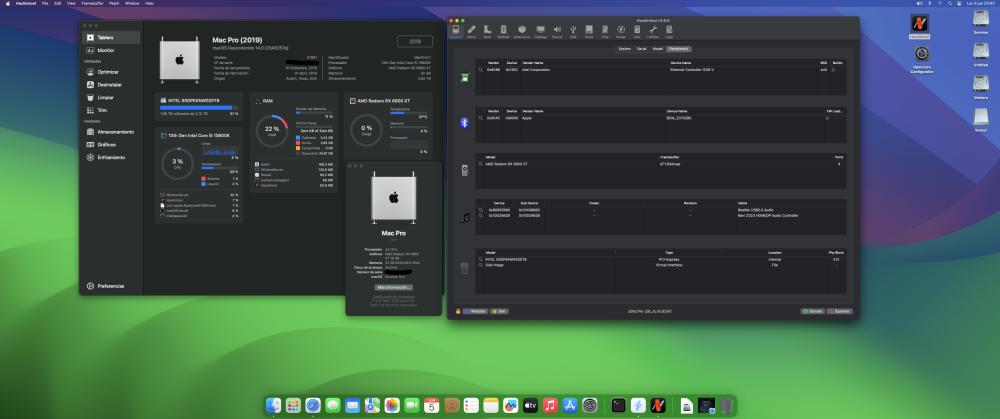
Task: Select the Disk Image row in Hackintool
Action: click(x=662, y=265)
